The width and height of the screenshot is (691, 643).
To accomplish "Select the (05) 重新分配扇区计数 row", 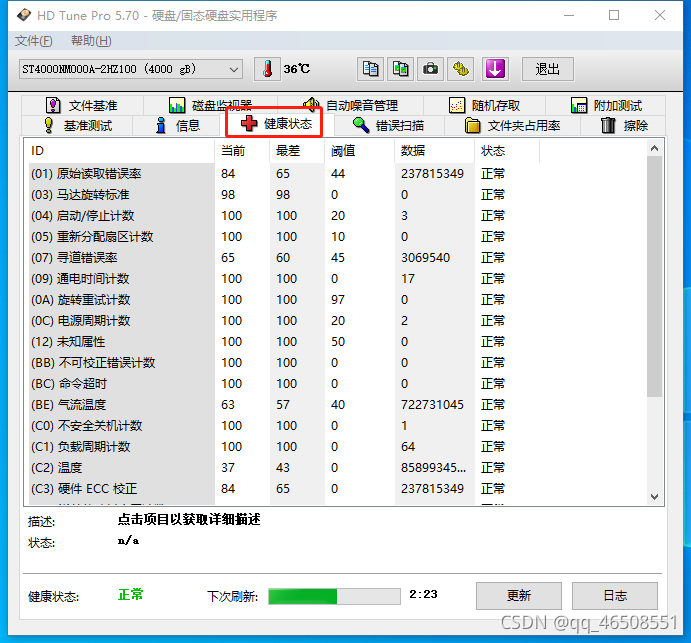I will (x=284, y=237).
